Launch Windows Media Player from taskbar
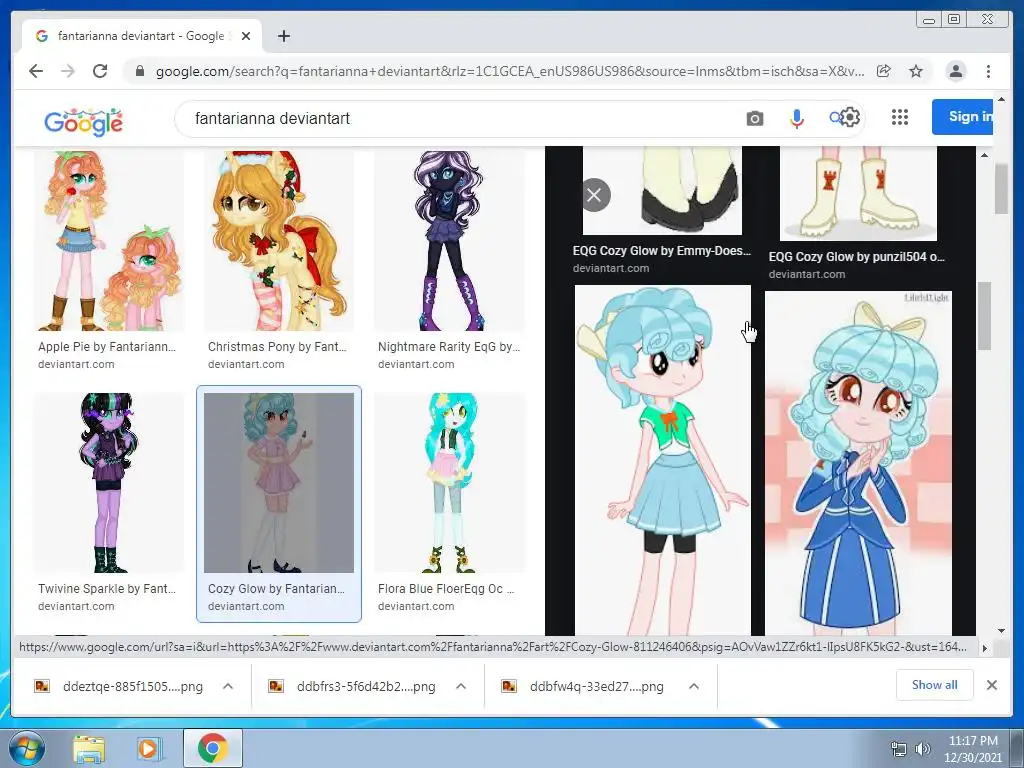The width and height of the screenshot is (1024, 768). (x=150, y=749)
